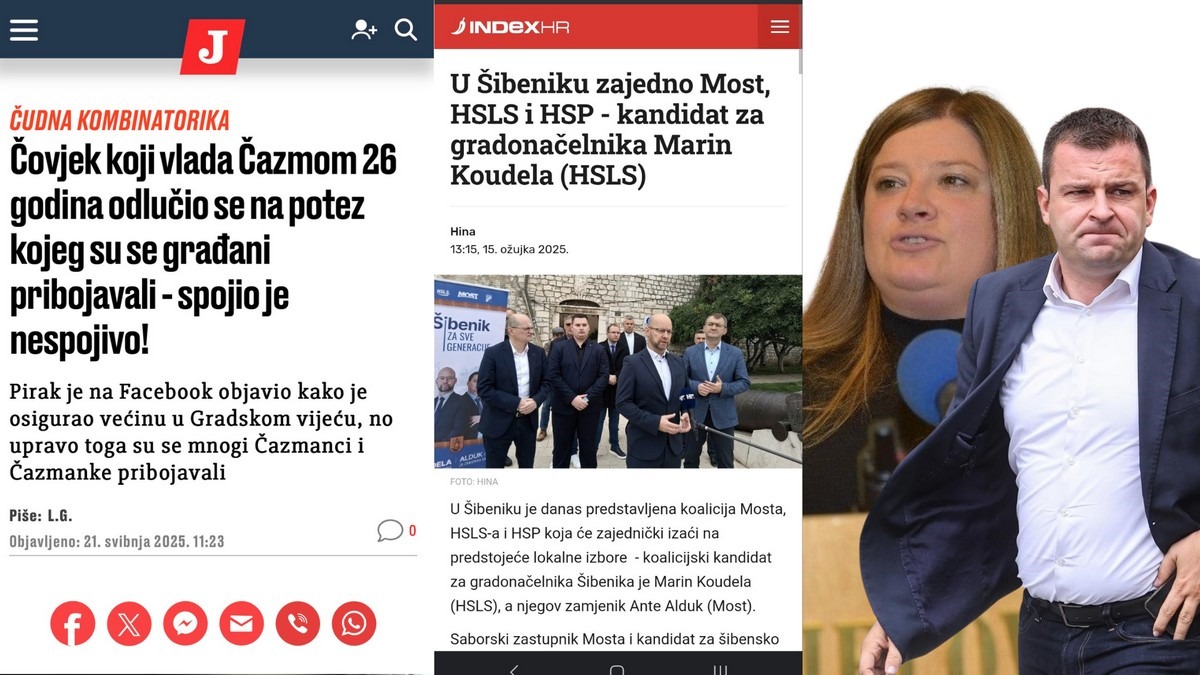Viewport: 1200px width, 675px height.
Task: Share article on X
Action: tap(129, 623)
